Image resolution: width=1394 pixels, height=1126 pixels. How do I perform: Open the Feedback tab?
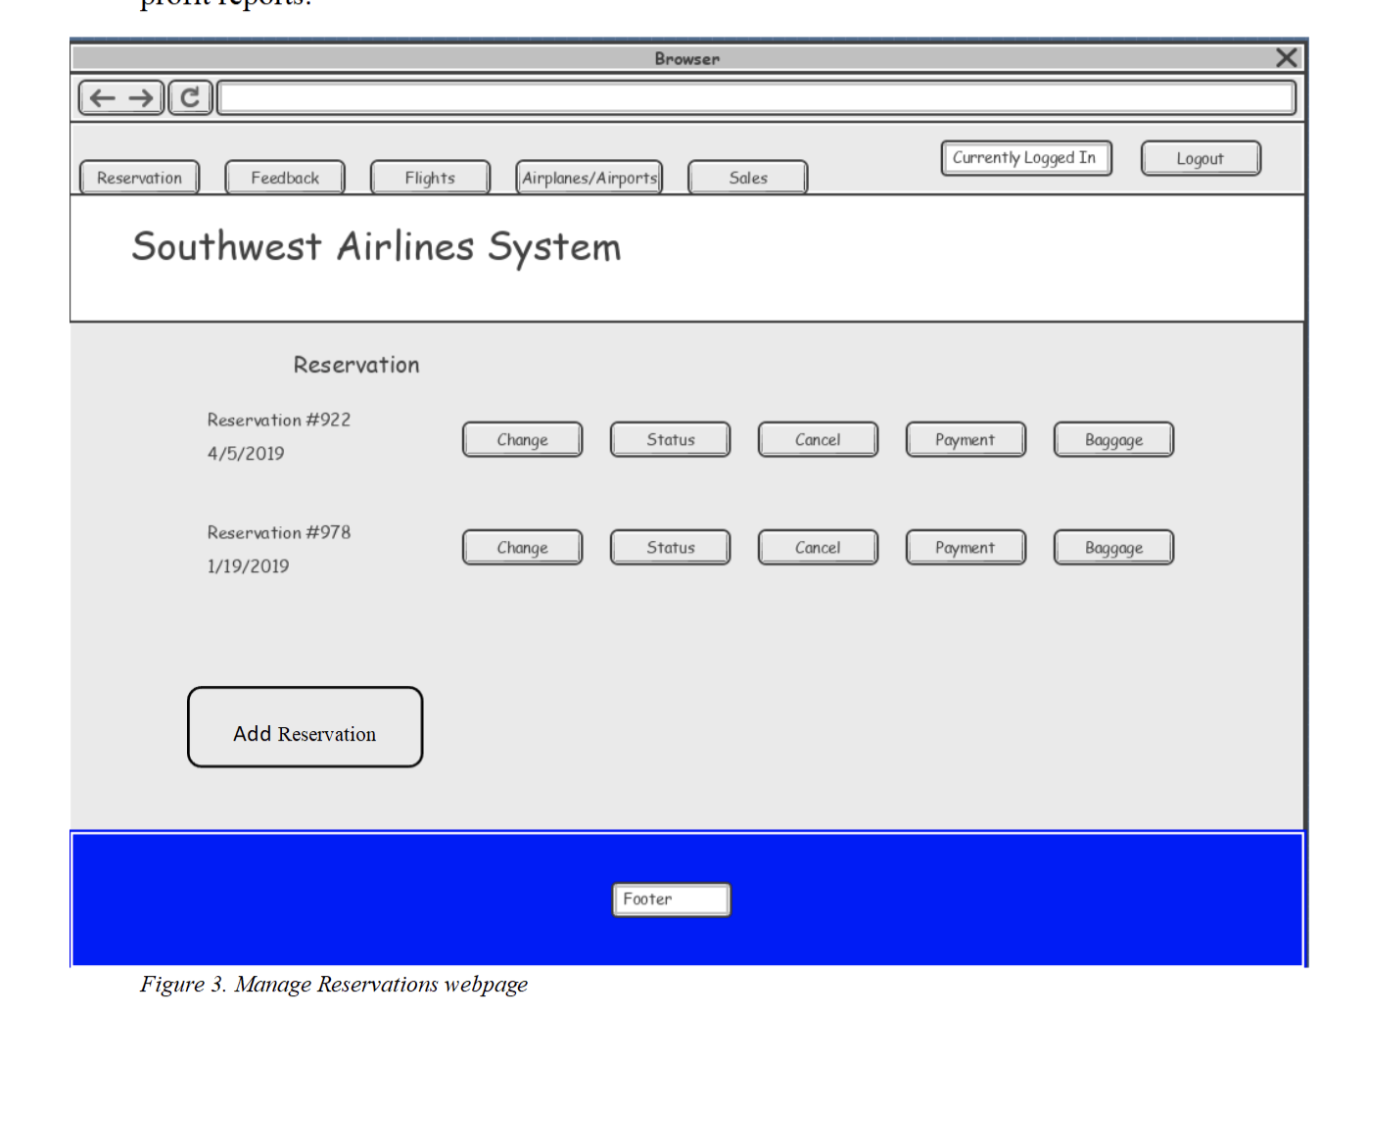click(x=285, y=177)
